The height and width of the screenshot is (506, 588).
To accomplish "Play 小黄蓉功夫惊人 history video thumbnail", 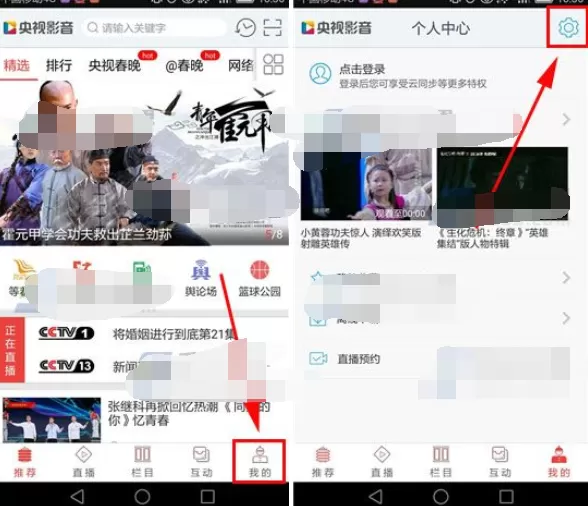I will pos(366,184).
